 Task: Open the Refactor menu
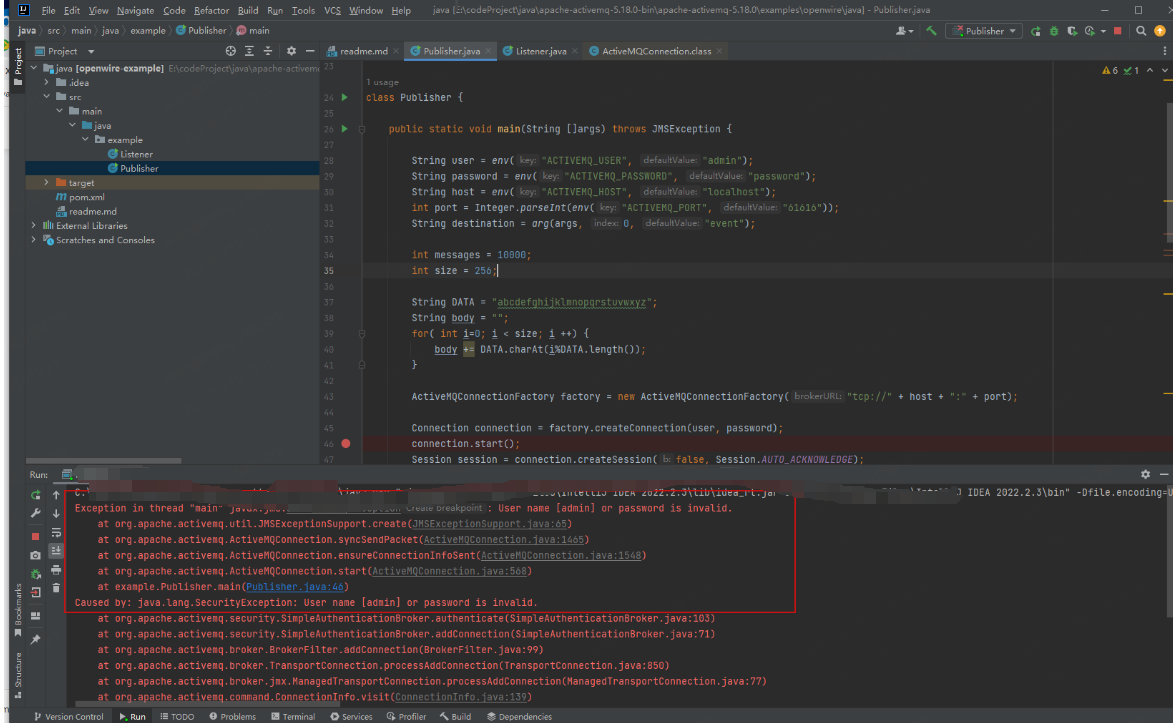[211, 10]
